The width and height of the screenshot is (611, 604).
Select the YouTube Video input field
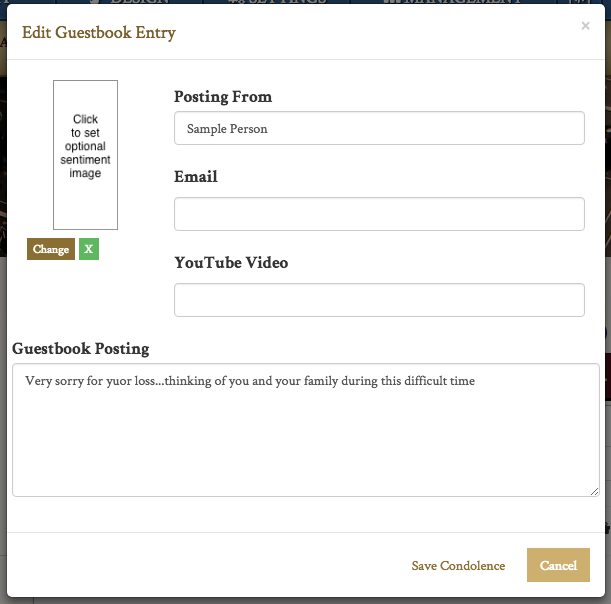(x=379, y=300)
